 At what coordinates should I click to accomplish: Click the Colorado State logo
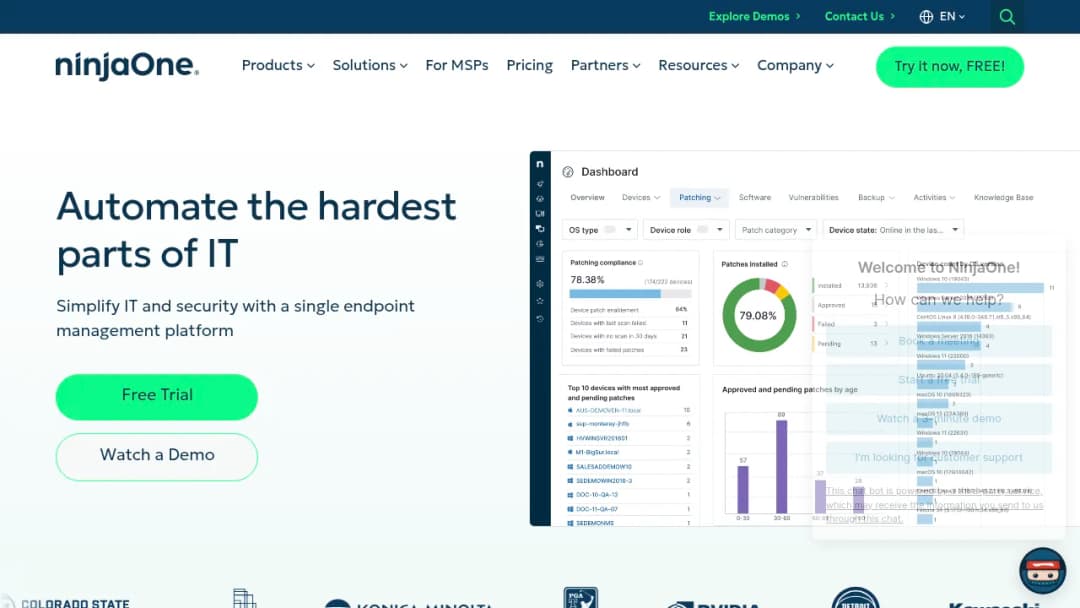(66, 602)
